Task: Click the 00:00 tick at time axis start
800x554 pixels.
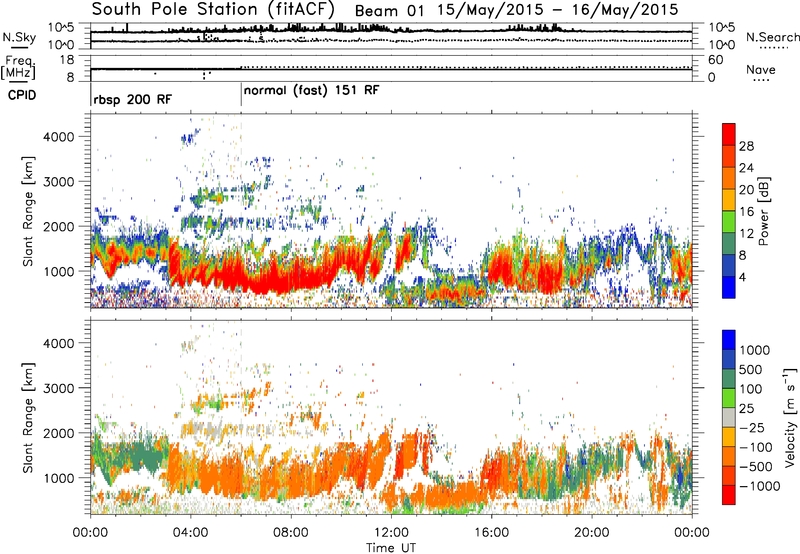Action: point(90,533)
